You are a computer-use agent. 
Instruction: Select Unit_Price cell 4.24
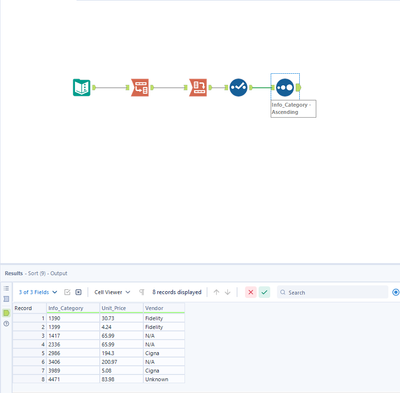pyautogui.click(x=121, y=327)
